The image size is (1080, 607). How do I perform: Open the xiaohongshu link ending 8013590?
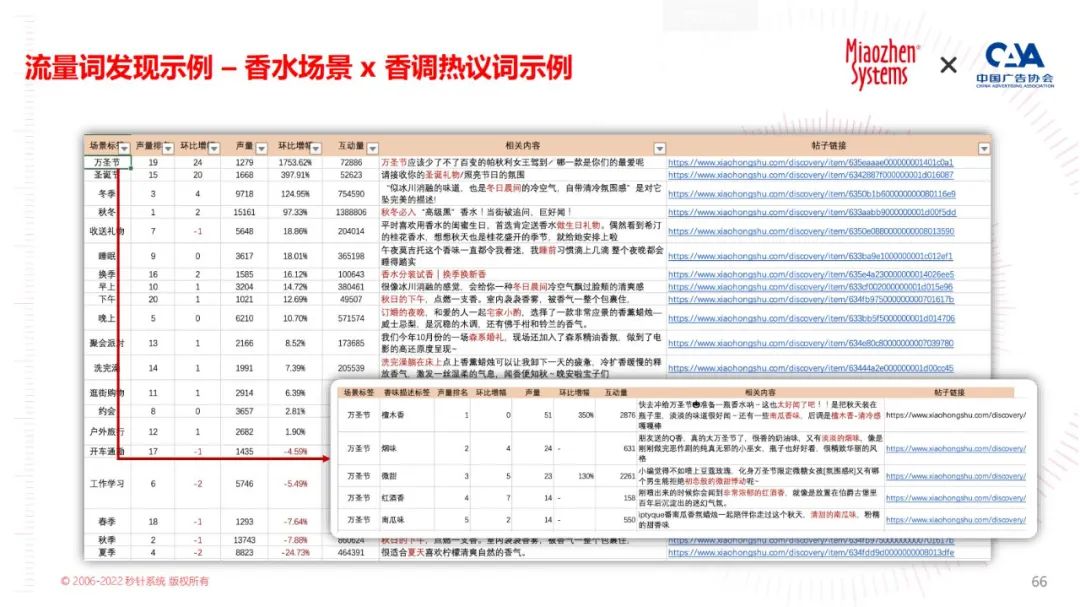[811, 232]
